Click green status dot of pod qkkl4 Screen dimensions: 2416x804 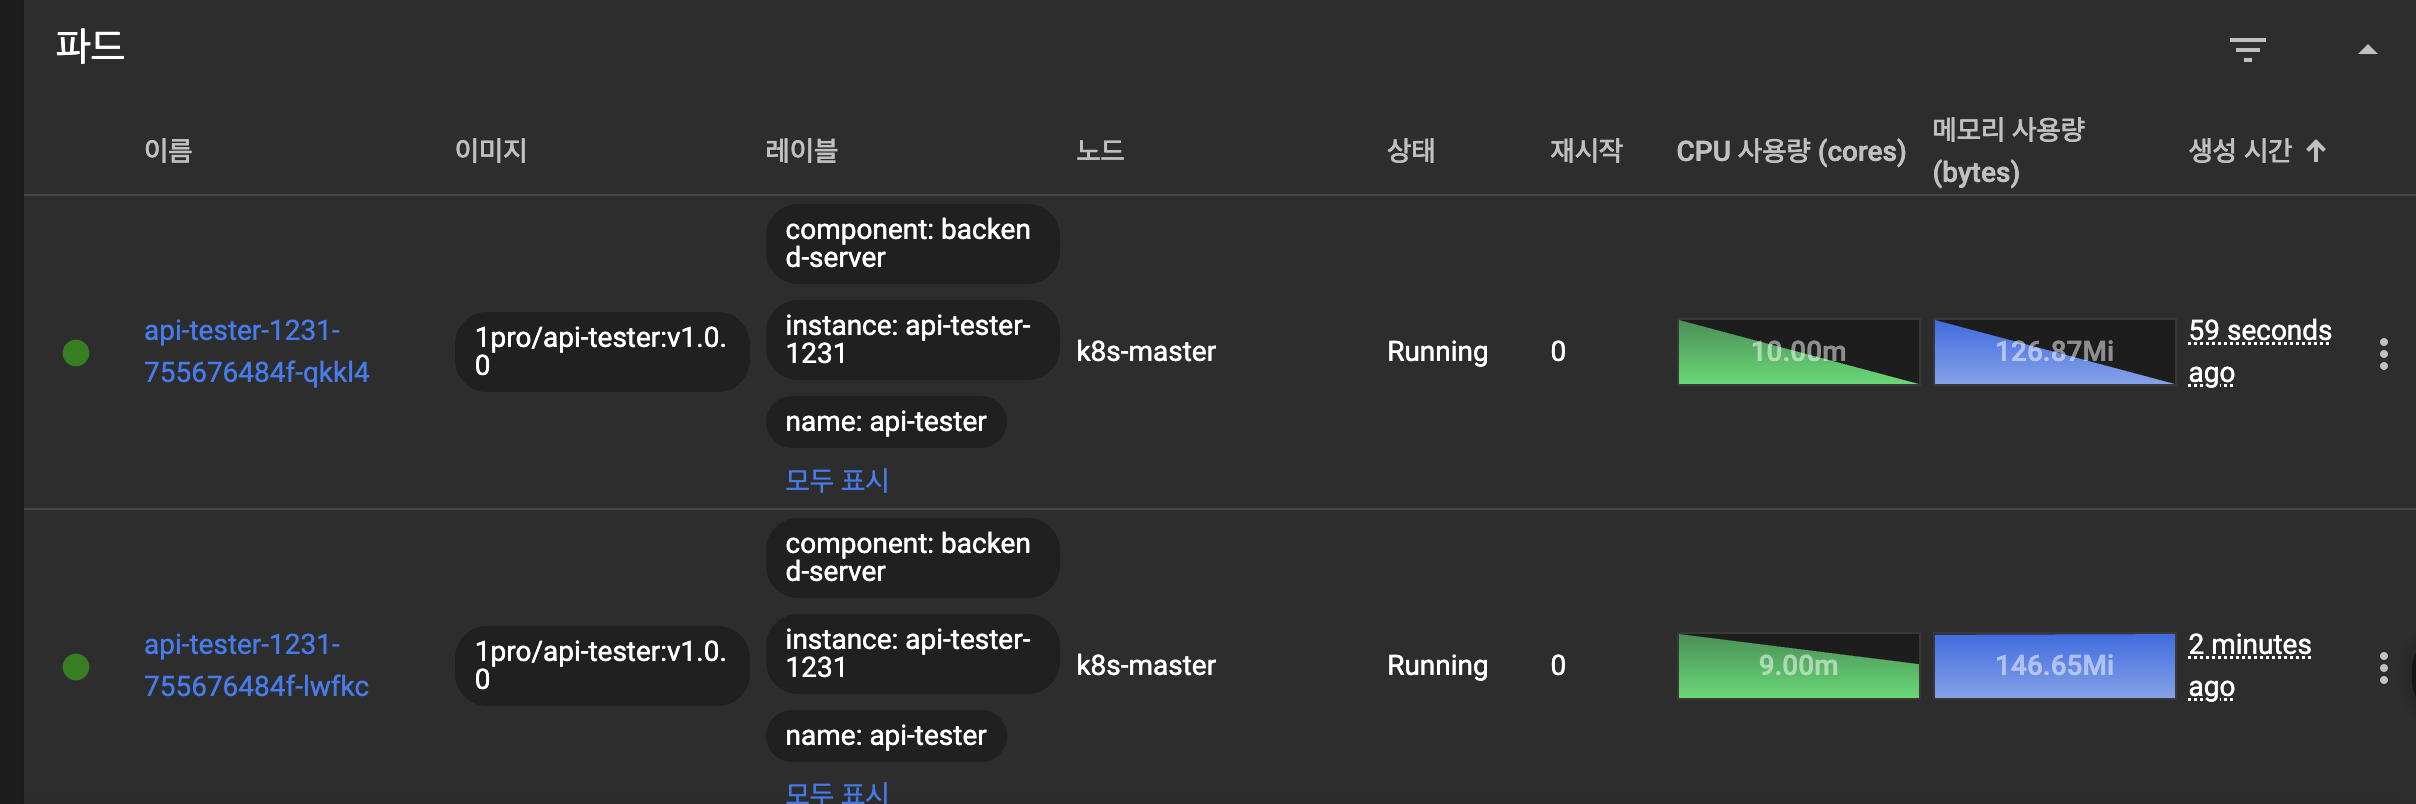(x=76, y=353)
